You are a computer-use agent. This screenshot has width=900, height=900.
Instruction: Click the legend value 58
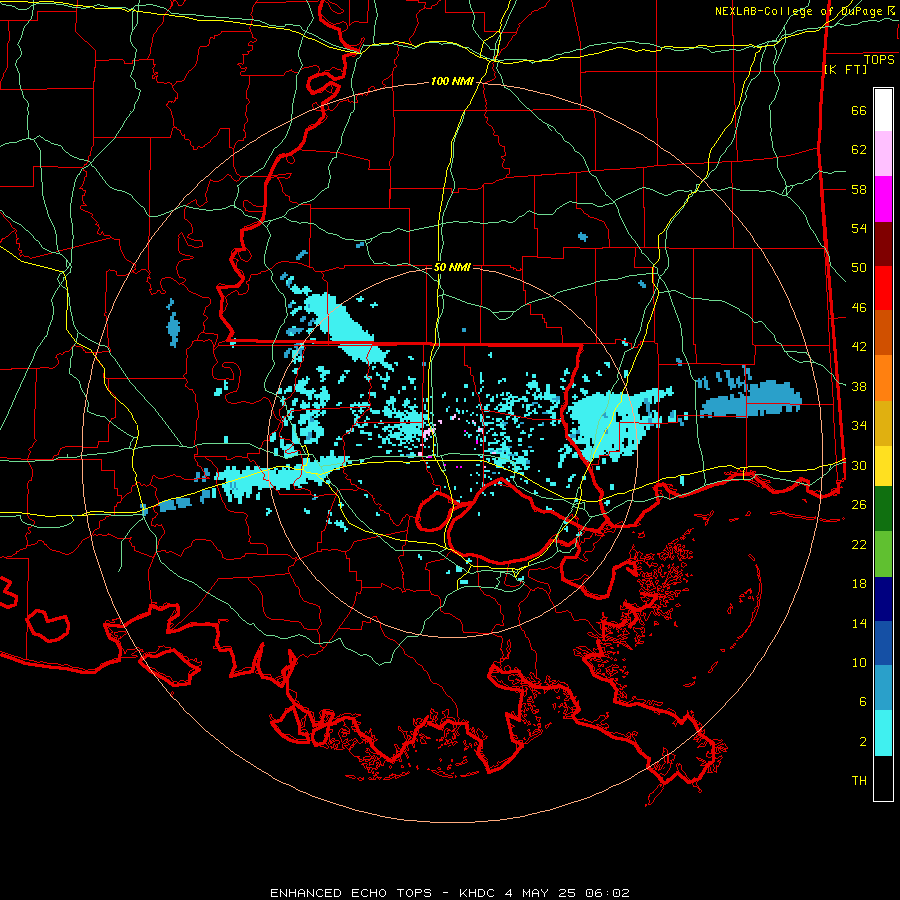859,189
